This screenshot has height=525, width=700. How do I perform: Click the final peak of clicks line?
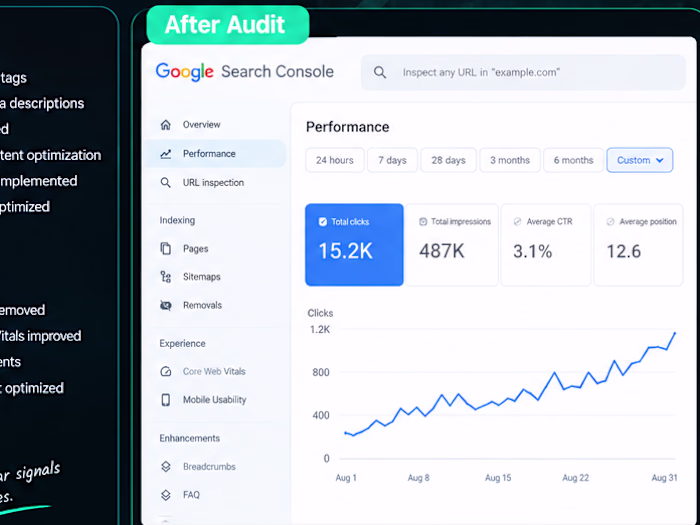tap(675, 333)
